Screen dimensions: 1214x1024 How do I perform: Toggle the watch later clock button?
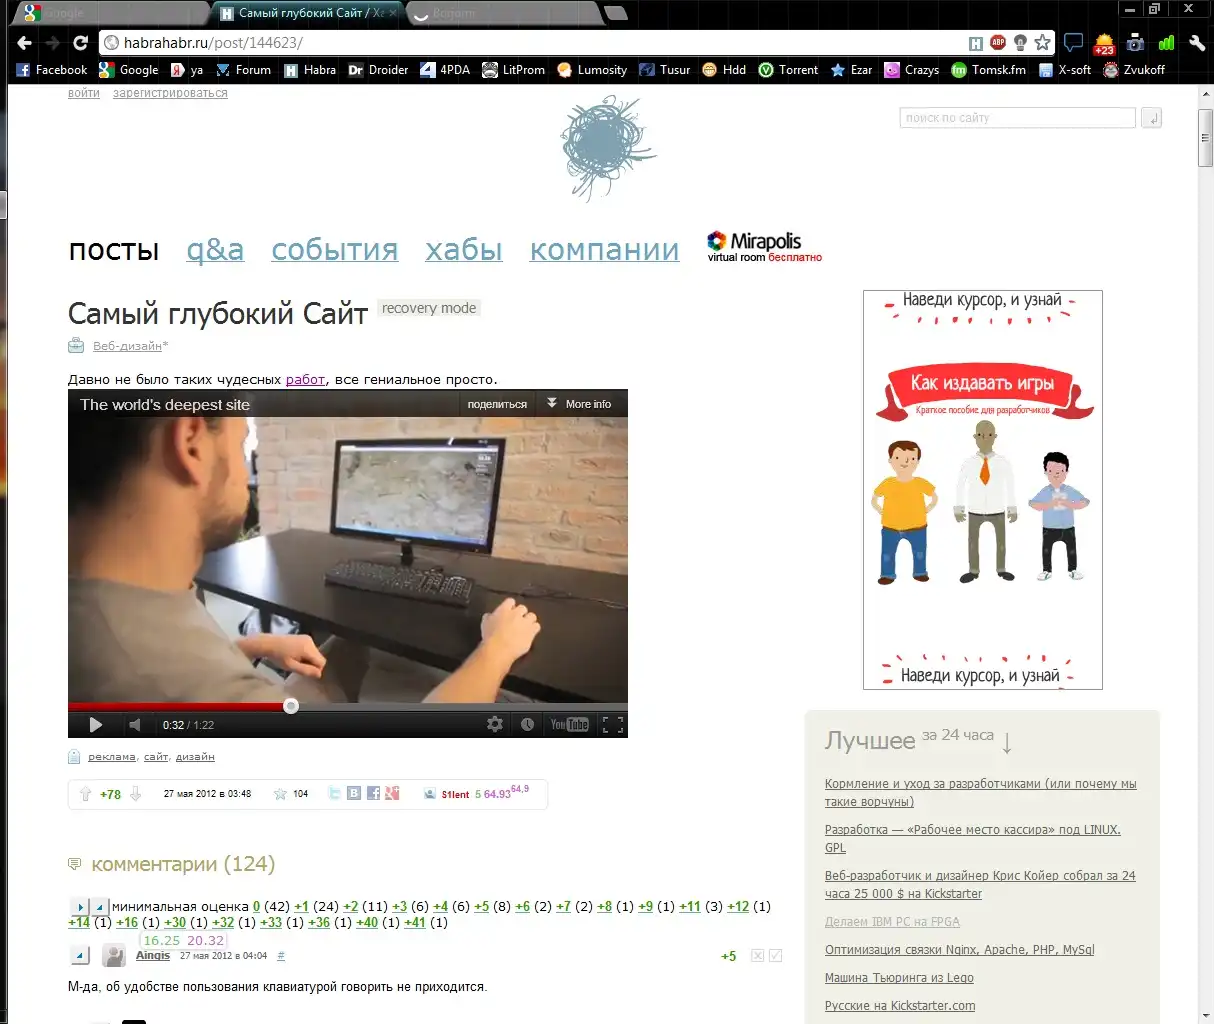point(527,724)
